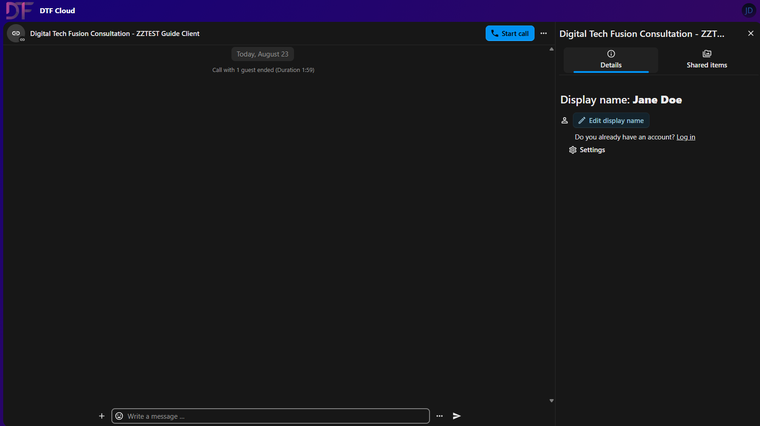Click the chat scrollbar up arrow

tap(551, 49)
